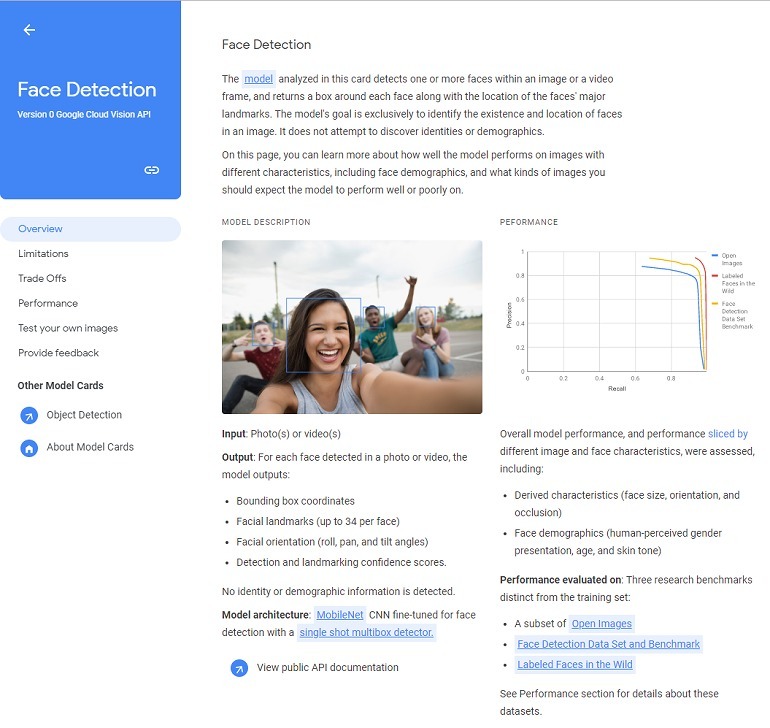770x728 pixels.
Task: Click the 'sliced by' link
Action: click(x=728, y=434)
